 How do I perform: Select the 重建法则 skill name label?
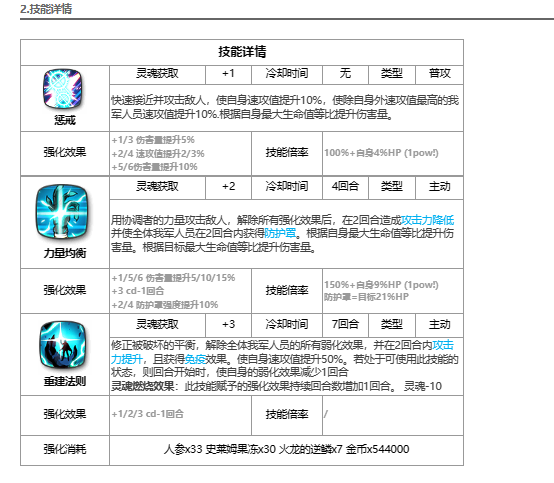(x=65, y=381)
